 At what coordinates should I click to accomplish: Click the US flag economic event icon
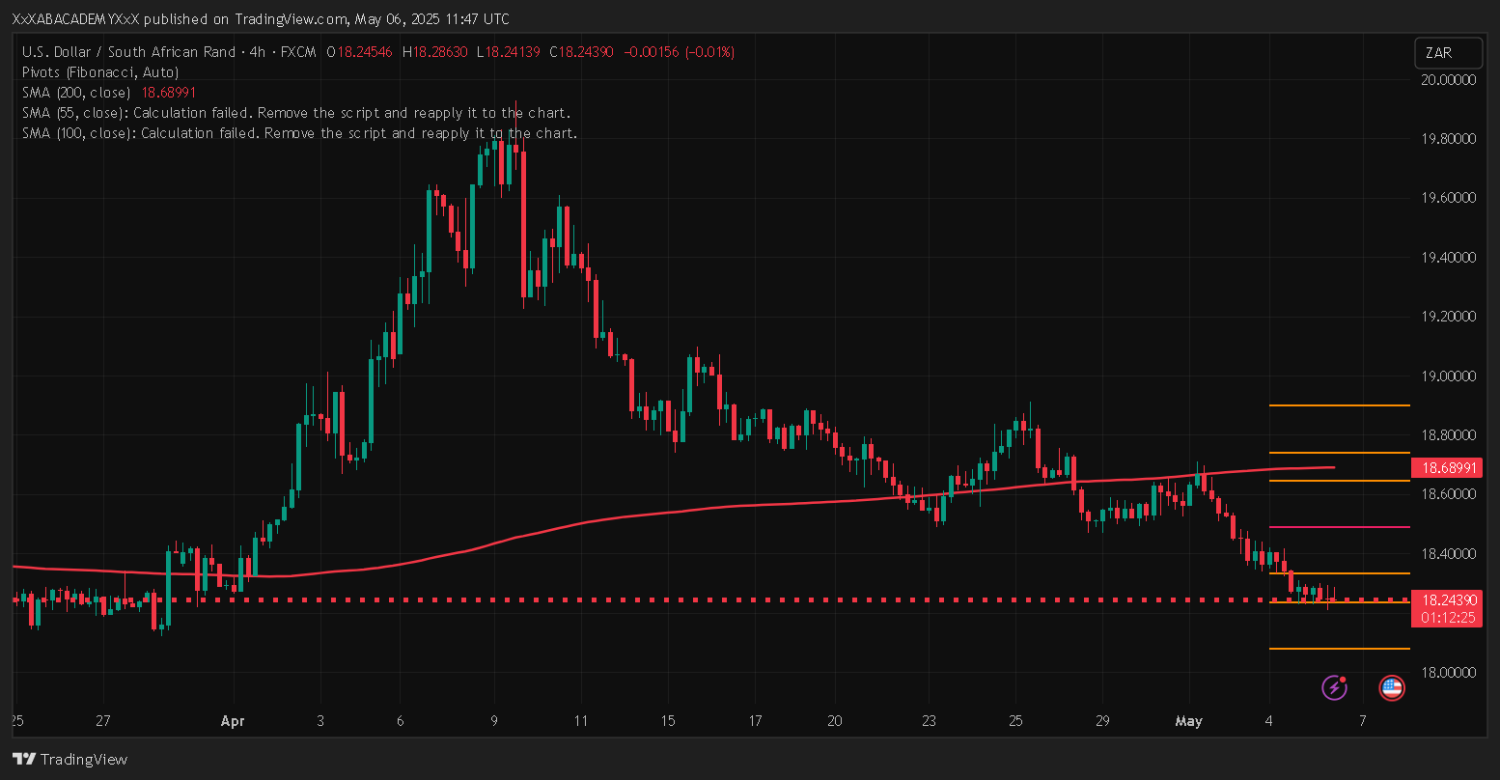[x=1391, y=687]
